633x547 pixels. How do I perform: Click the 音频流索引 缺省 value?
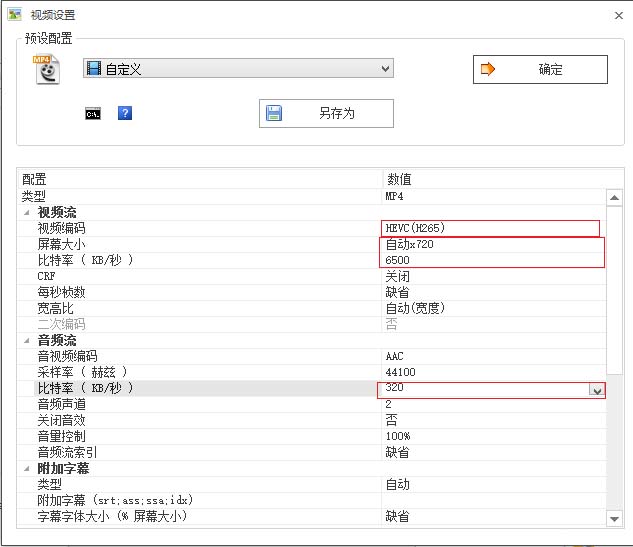coord(398,452)
